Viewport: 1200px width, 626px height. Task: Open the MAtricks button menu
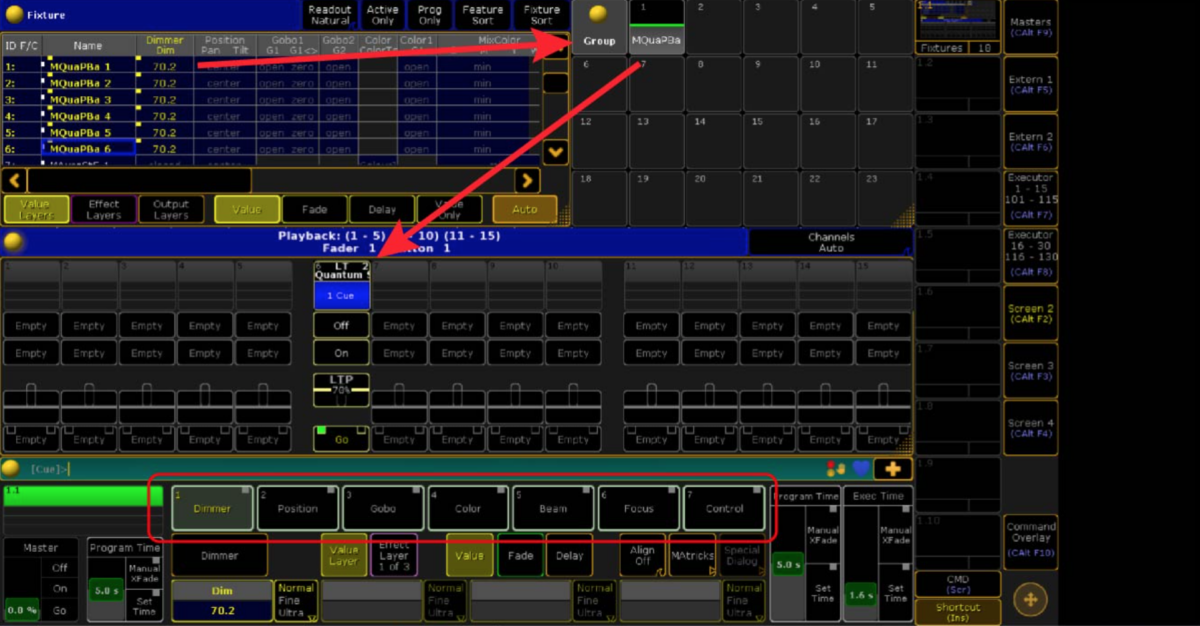tap(692, 555)
